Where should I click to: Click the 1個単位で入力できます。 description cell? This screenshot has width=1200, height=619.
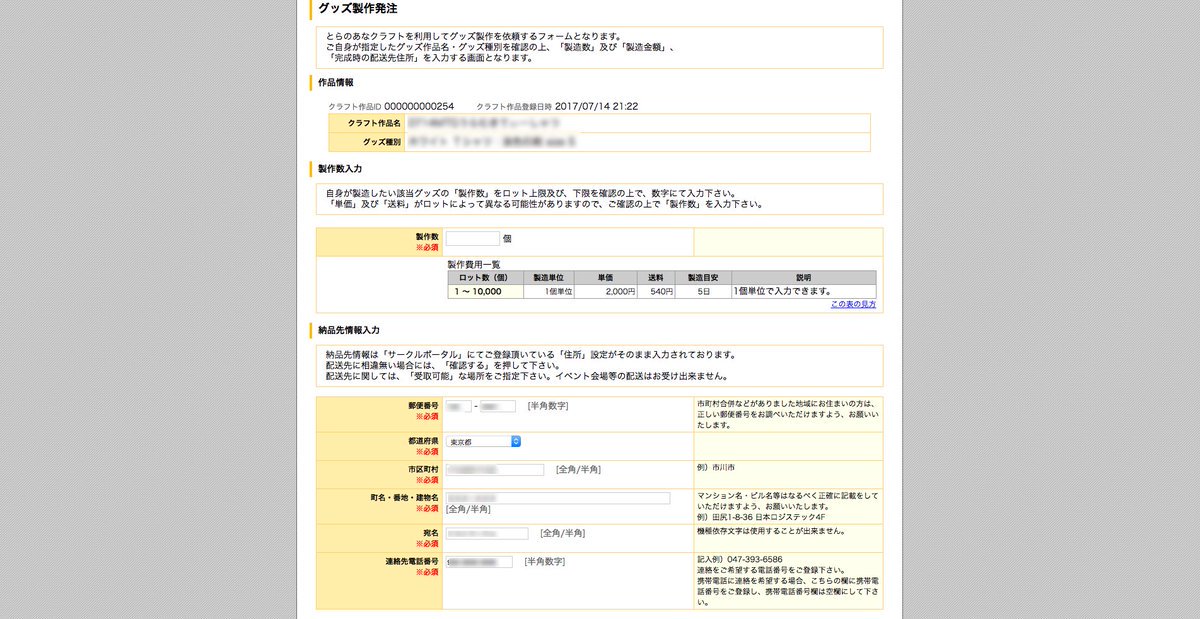(804, 292)
